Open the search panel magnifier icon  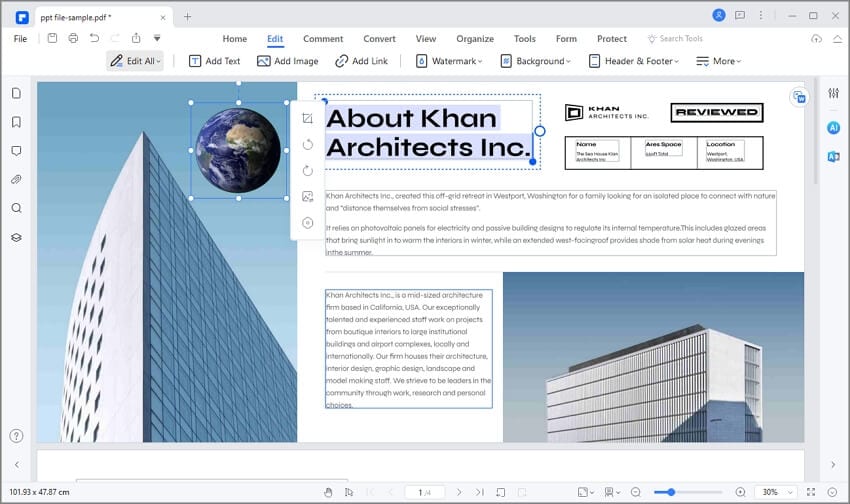16,208
